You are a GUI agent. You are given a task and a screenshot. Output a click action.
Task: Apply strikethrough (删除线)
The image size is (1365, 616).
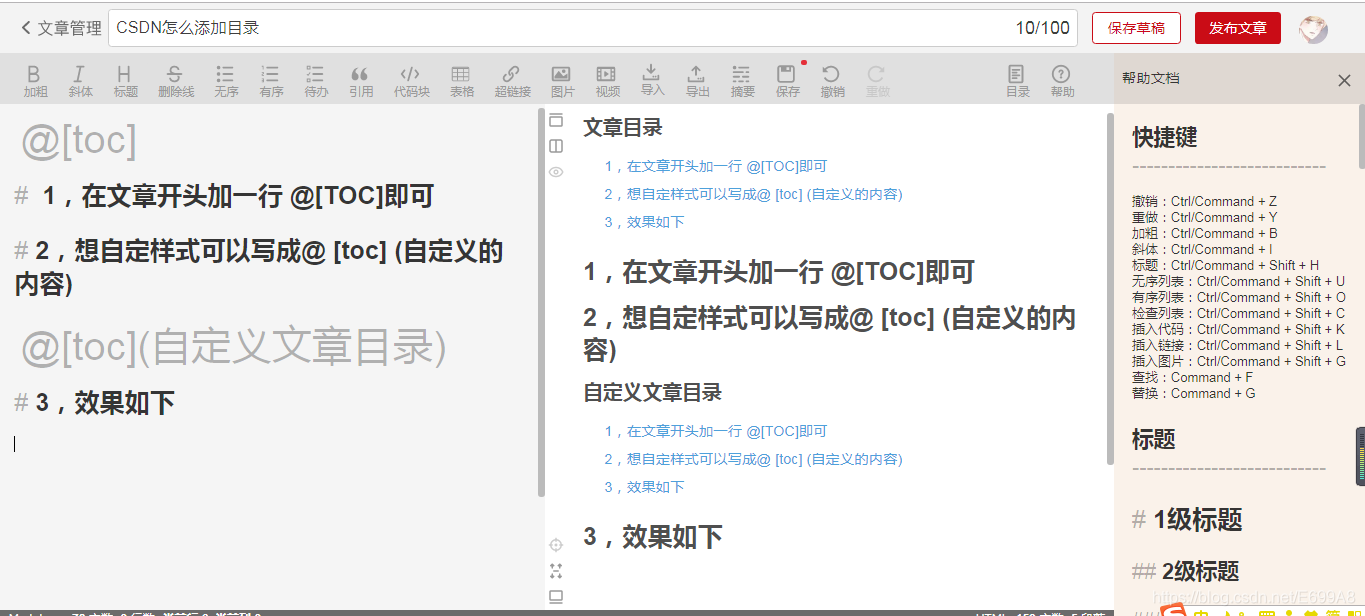click(x=175, y=81)
